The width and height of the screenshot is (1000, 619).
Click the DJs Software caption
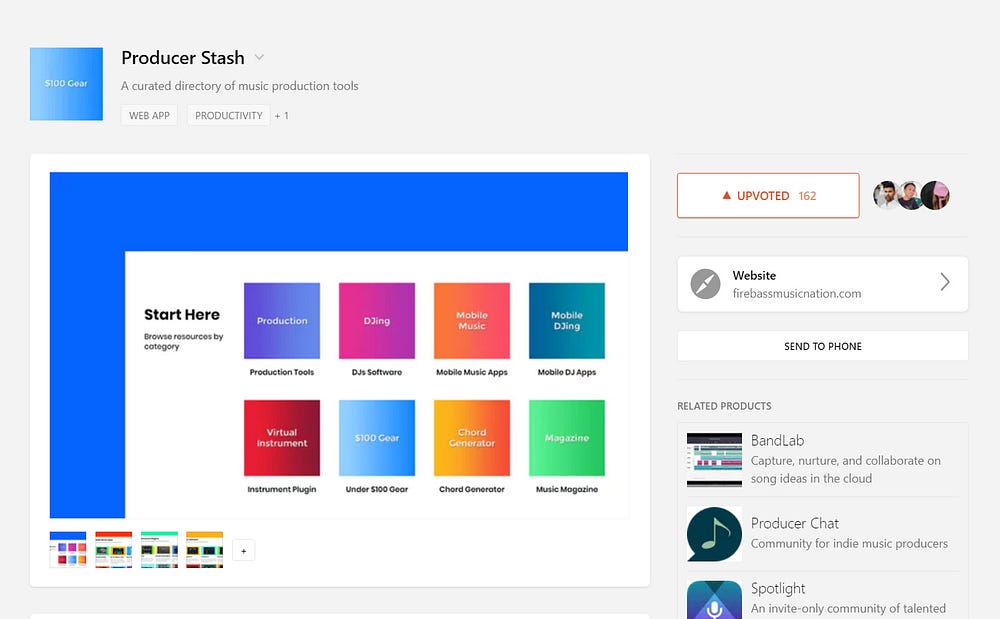pyautogui.click(x=377, y=372)
